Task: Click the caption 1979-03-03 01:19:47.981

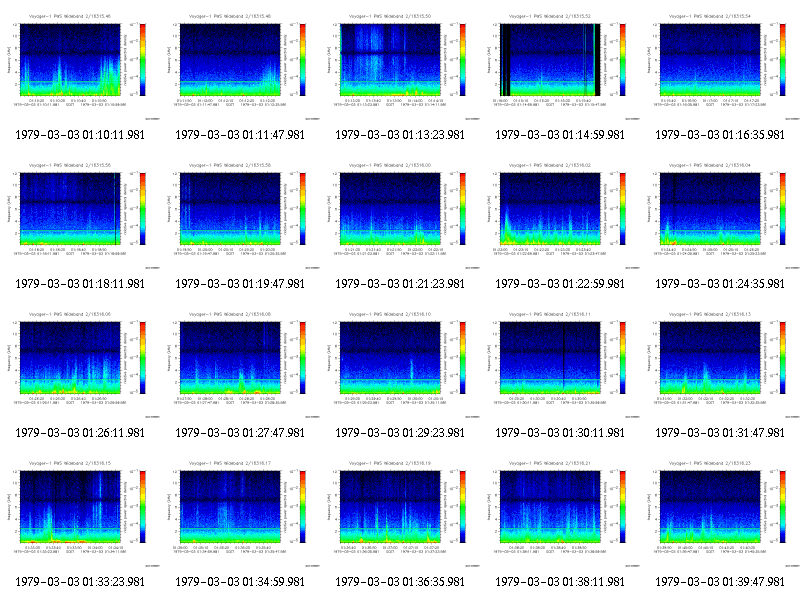Action: coord(240,284)
